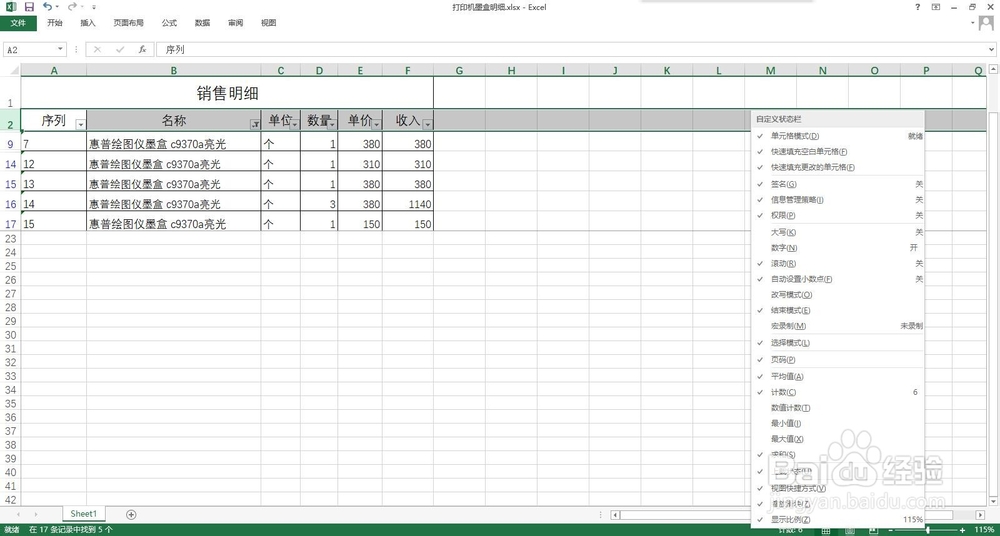This screenshot has height=536, width=1000.
Task: Click the Sheet1 worksheet tab
Action: (84, 514)
